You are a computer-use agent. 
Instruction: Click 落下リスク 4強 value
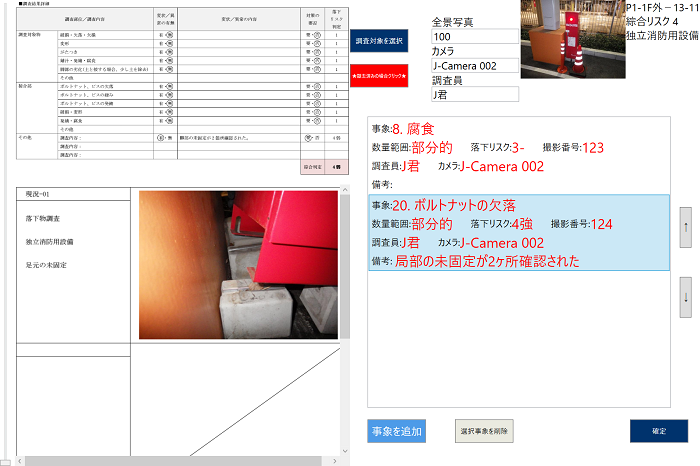click(x=522, y=224)
